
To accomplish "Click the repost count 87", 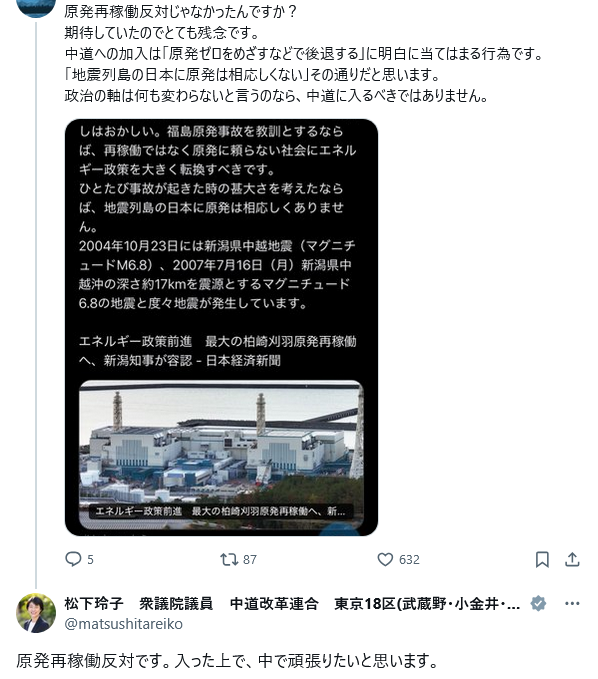I will click(249, 559).
